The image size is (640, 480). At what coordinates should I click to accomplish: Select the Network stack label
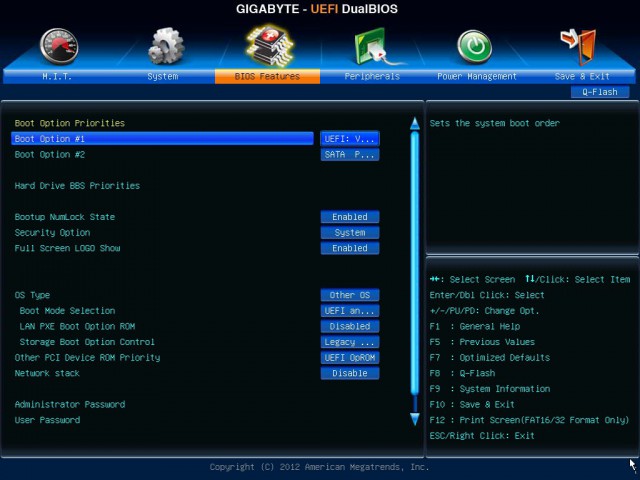pyautogui.click(x=47, y=373)
